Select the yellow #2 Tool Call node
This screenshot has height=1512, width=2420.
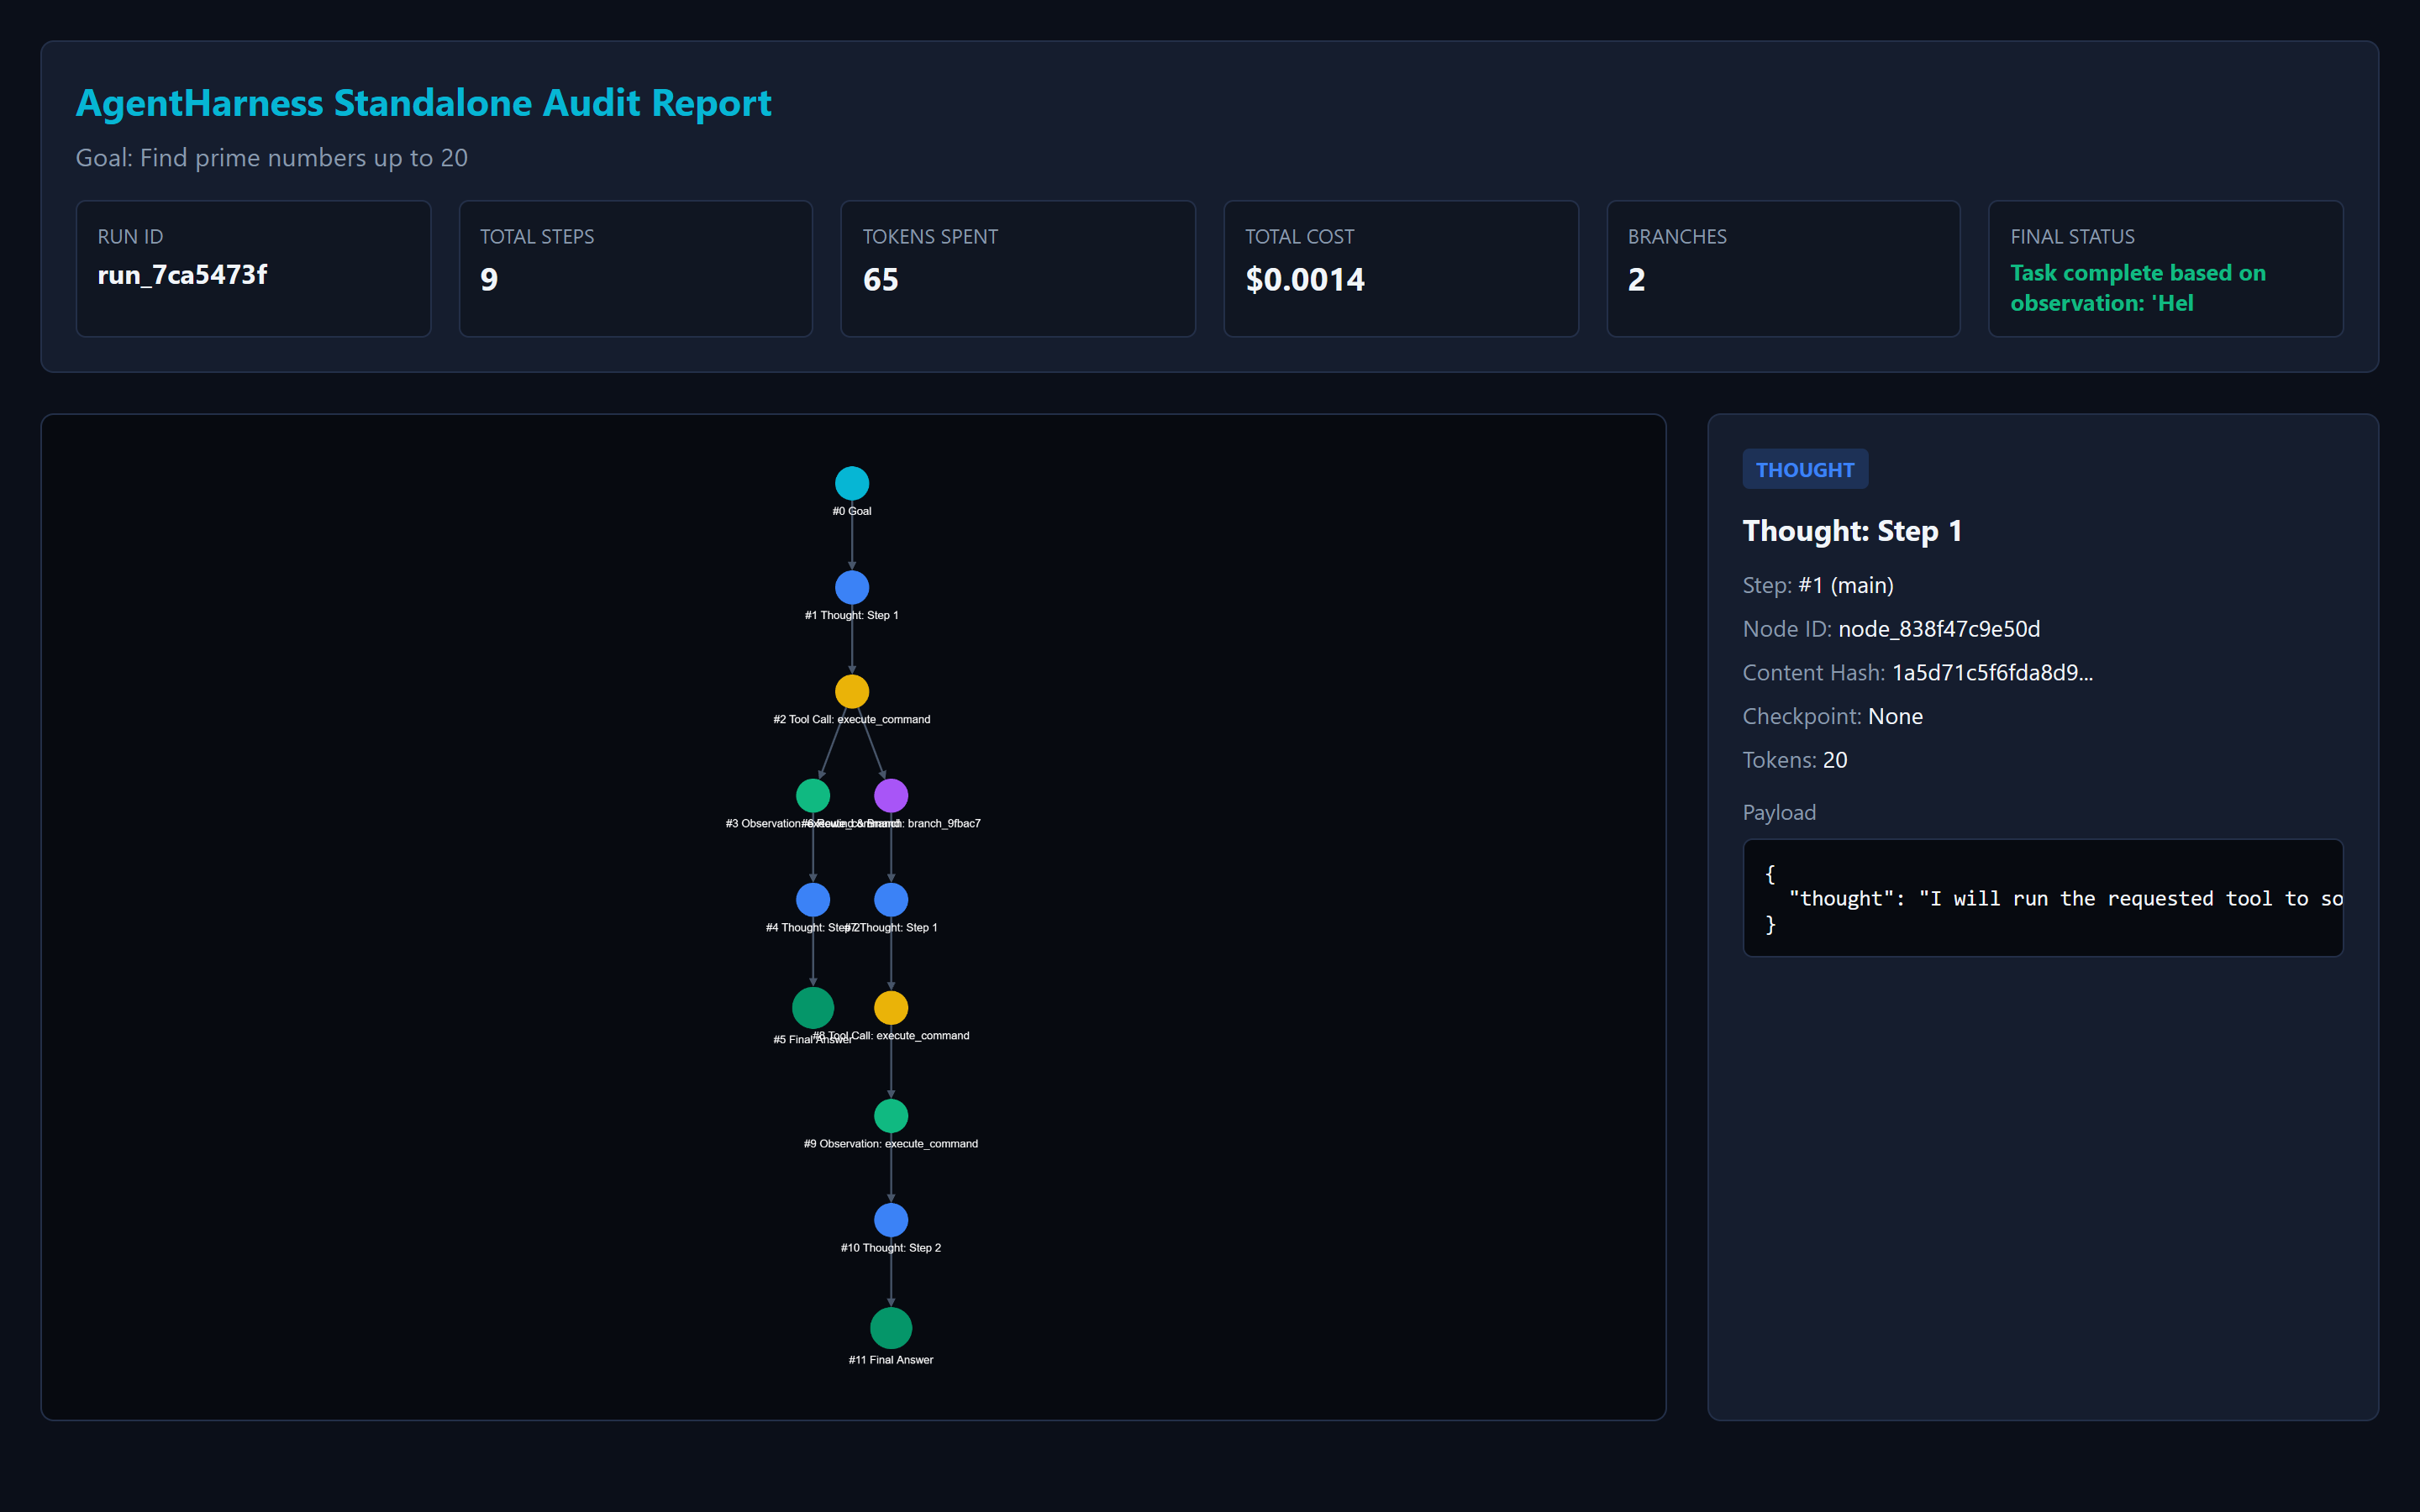852,691
